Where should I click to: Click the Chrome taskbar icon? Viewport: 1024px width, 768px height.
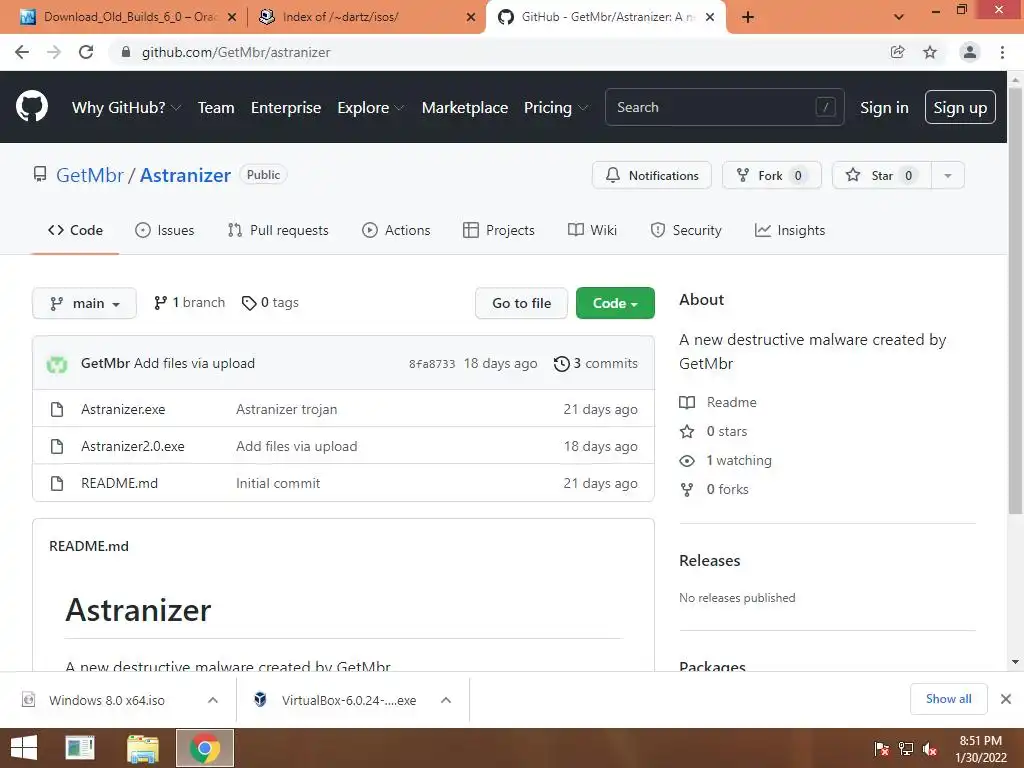(204, 748)
